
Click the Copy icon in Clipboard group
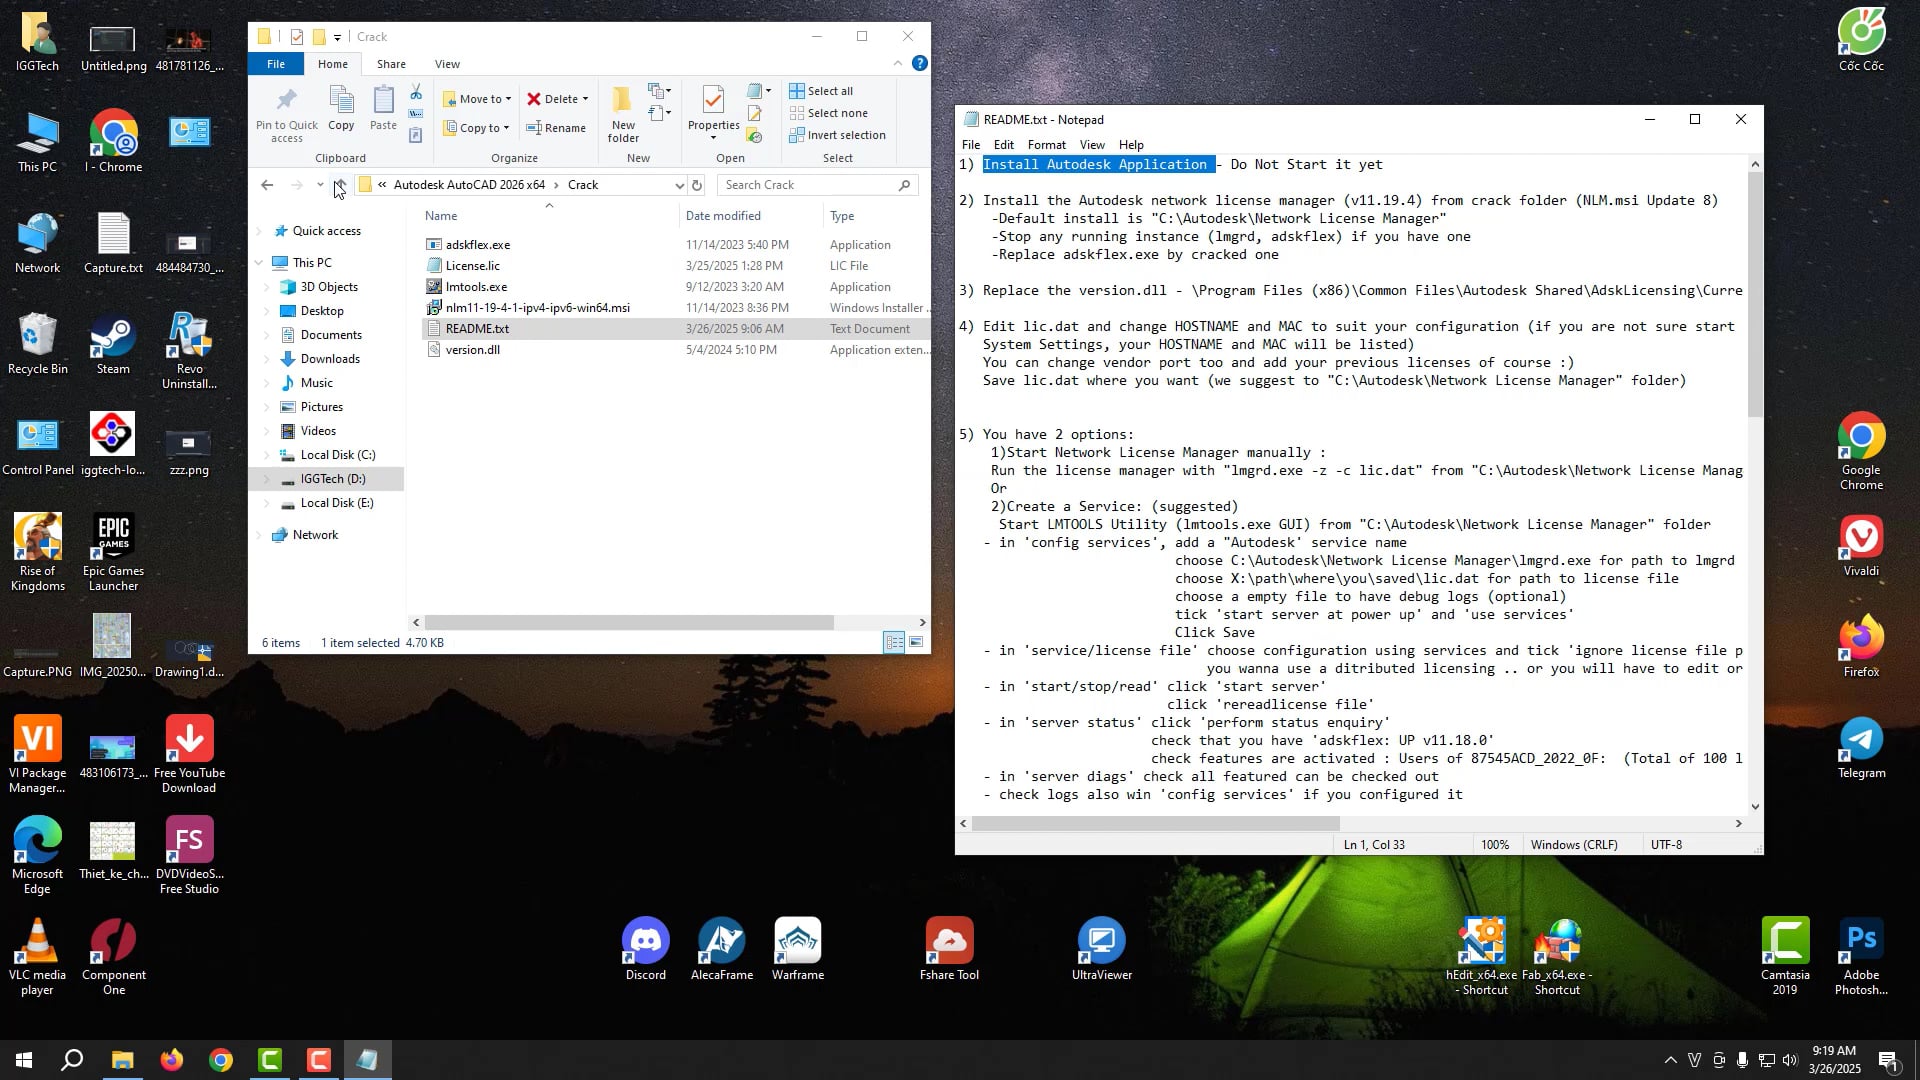(x=341, y=108)
